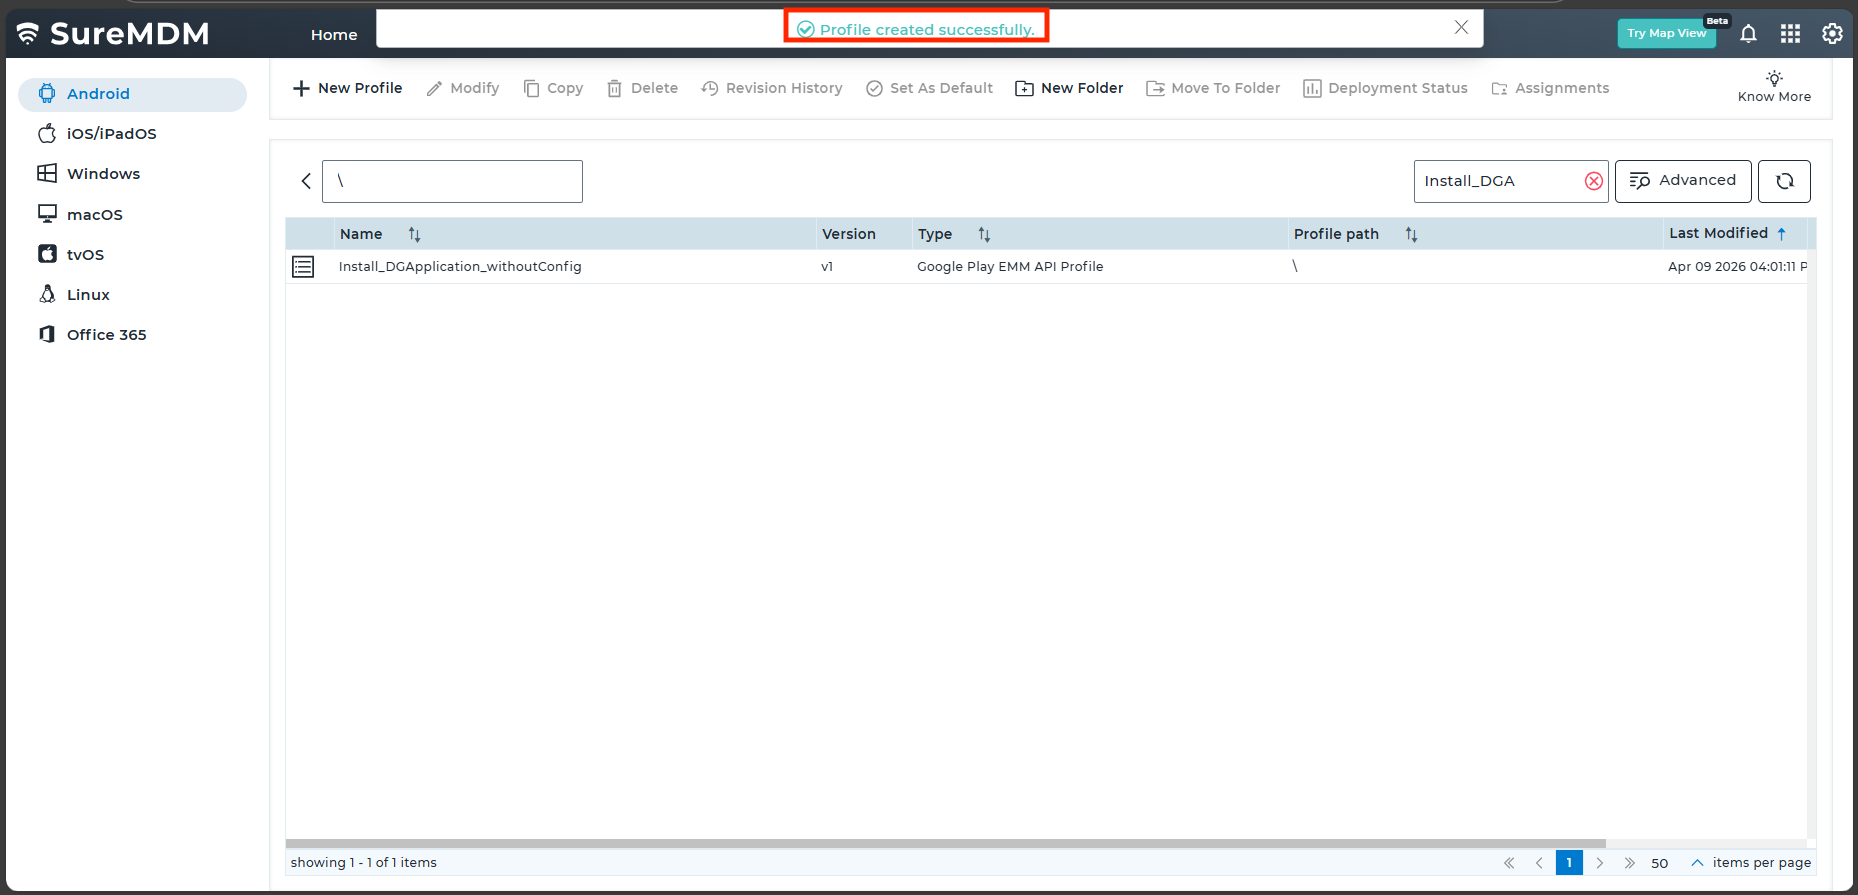Select Android platform in sidebar
Image resolution: width=1858 pixels, height=895 pixels.
[132, 94]
